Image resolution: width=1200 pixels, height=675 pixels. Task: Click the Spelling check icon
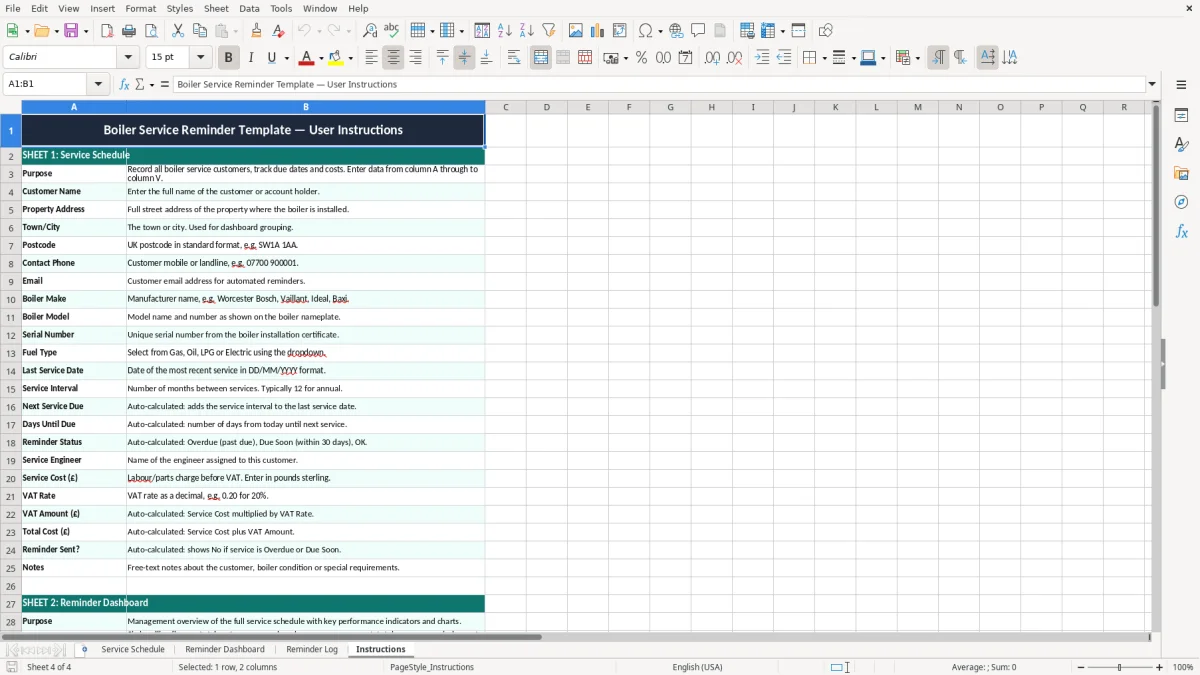pos(392,31)
